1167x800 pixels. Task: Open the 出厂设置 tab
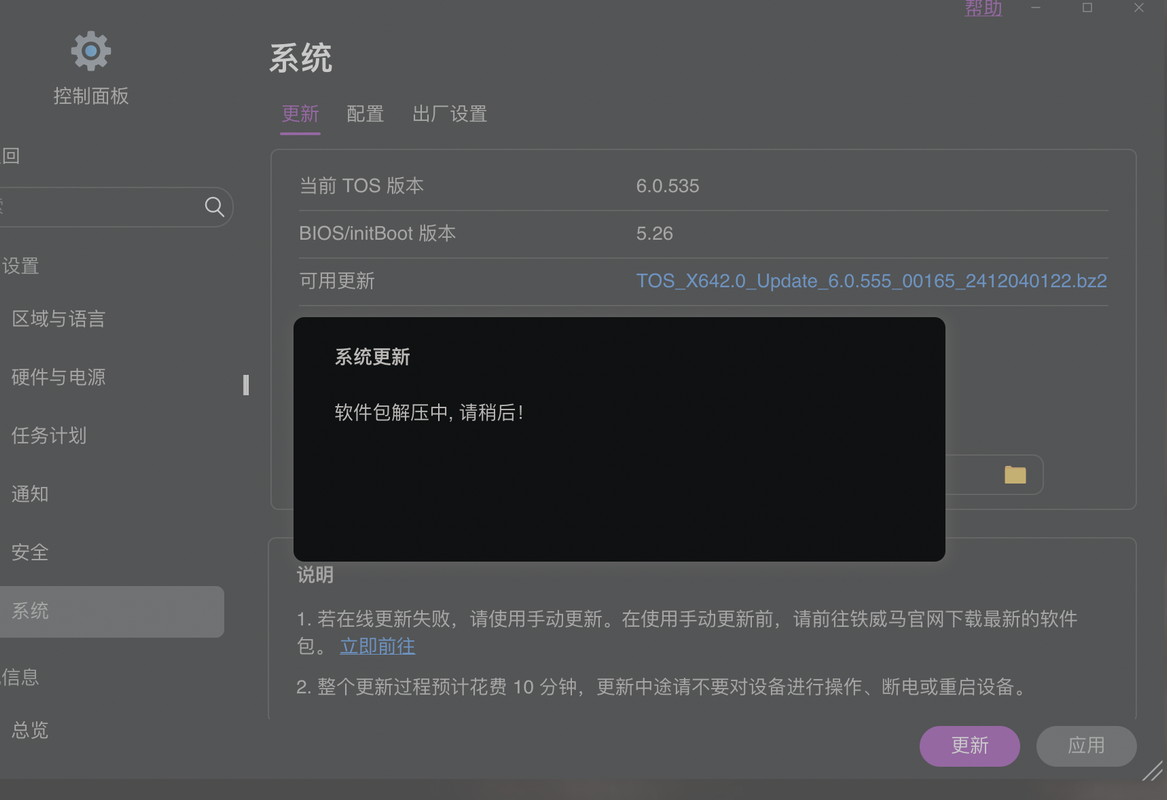pyautogui.click(x=450, y=114)
